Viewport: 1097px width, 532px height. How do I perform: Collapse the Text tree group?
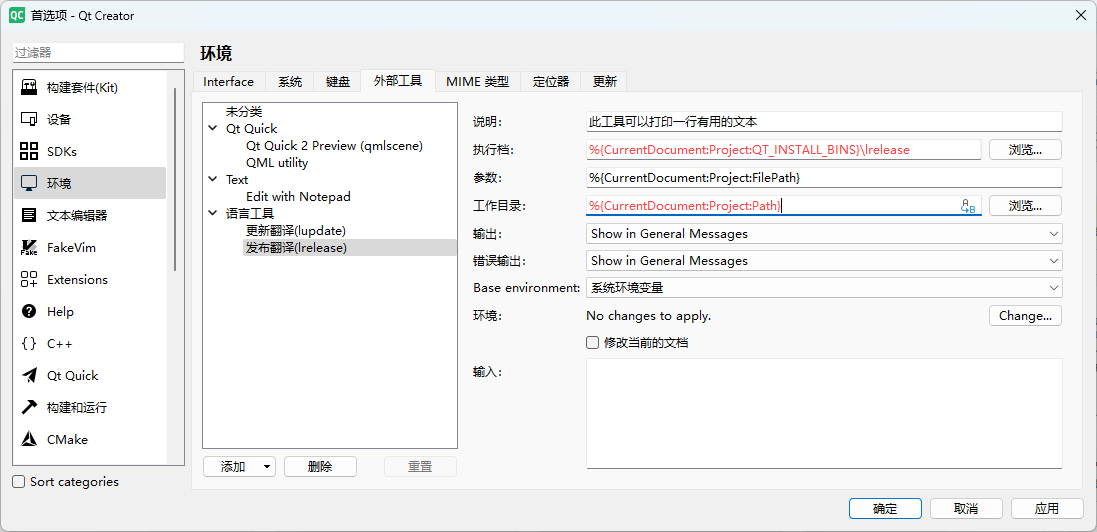coord(213,180)
